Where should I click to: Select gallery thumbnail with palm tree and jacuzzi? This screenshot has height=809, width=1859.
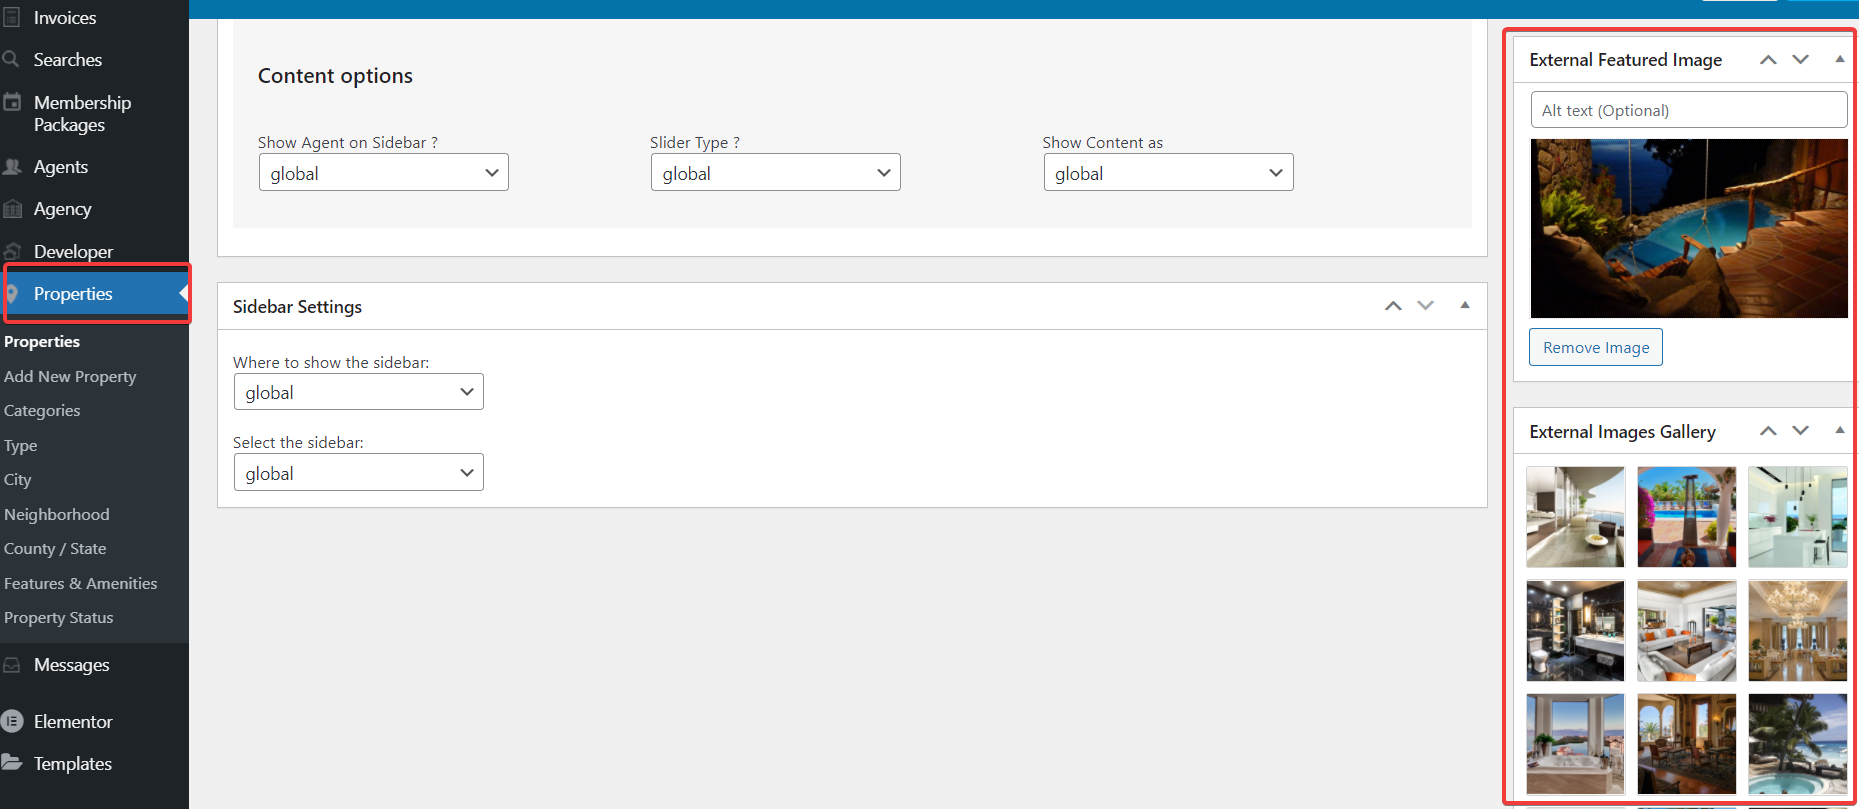[1798, 744]
